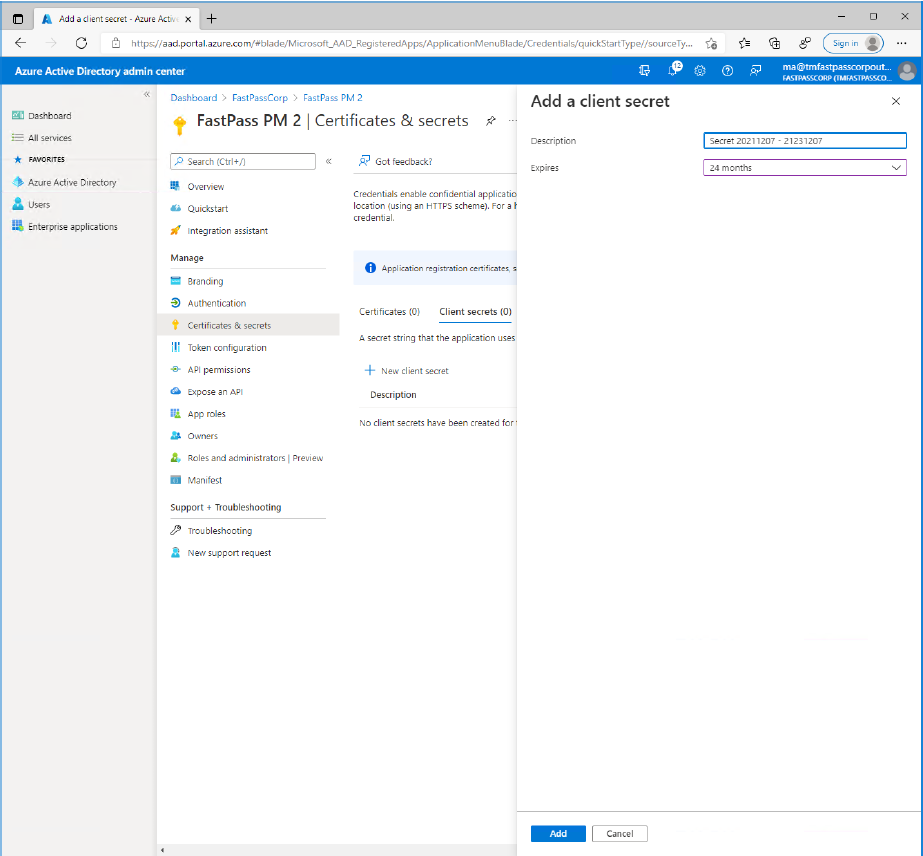The height and width of the screenshot is (856, 923).
Task: Open portal settings gear icon
Action: tap(700, 71)
